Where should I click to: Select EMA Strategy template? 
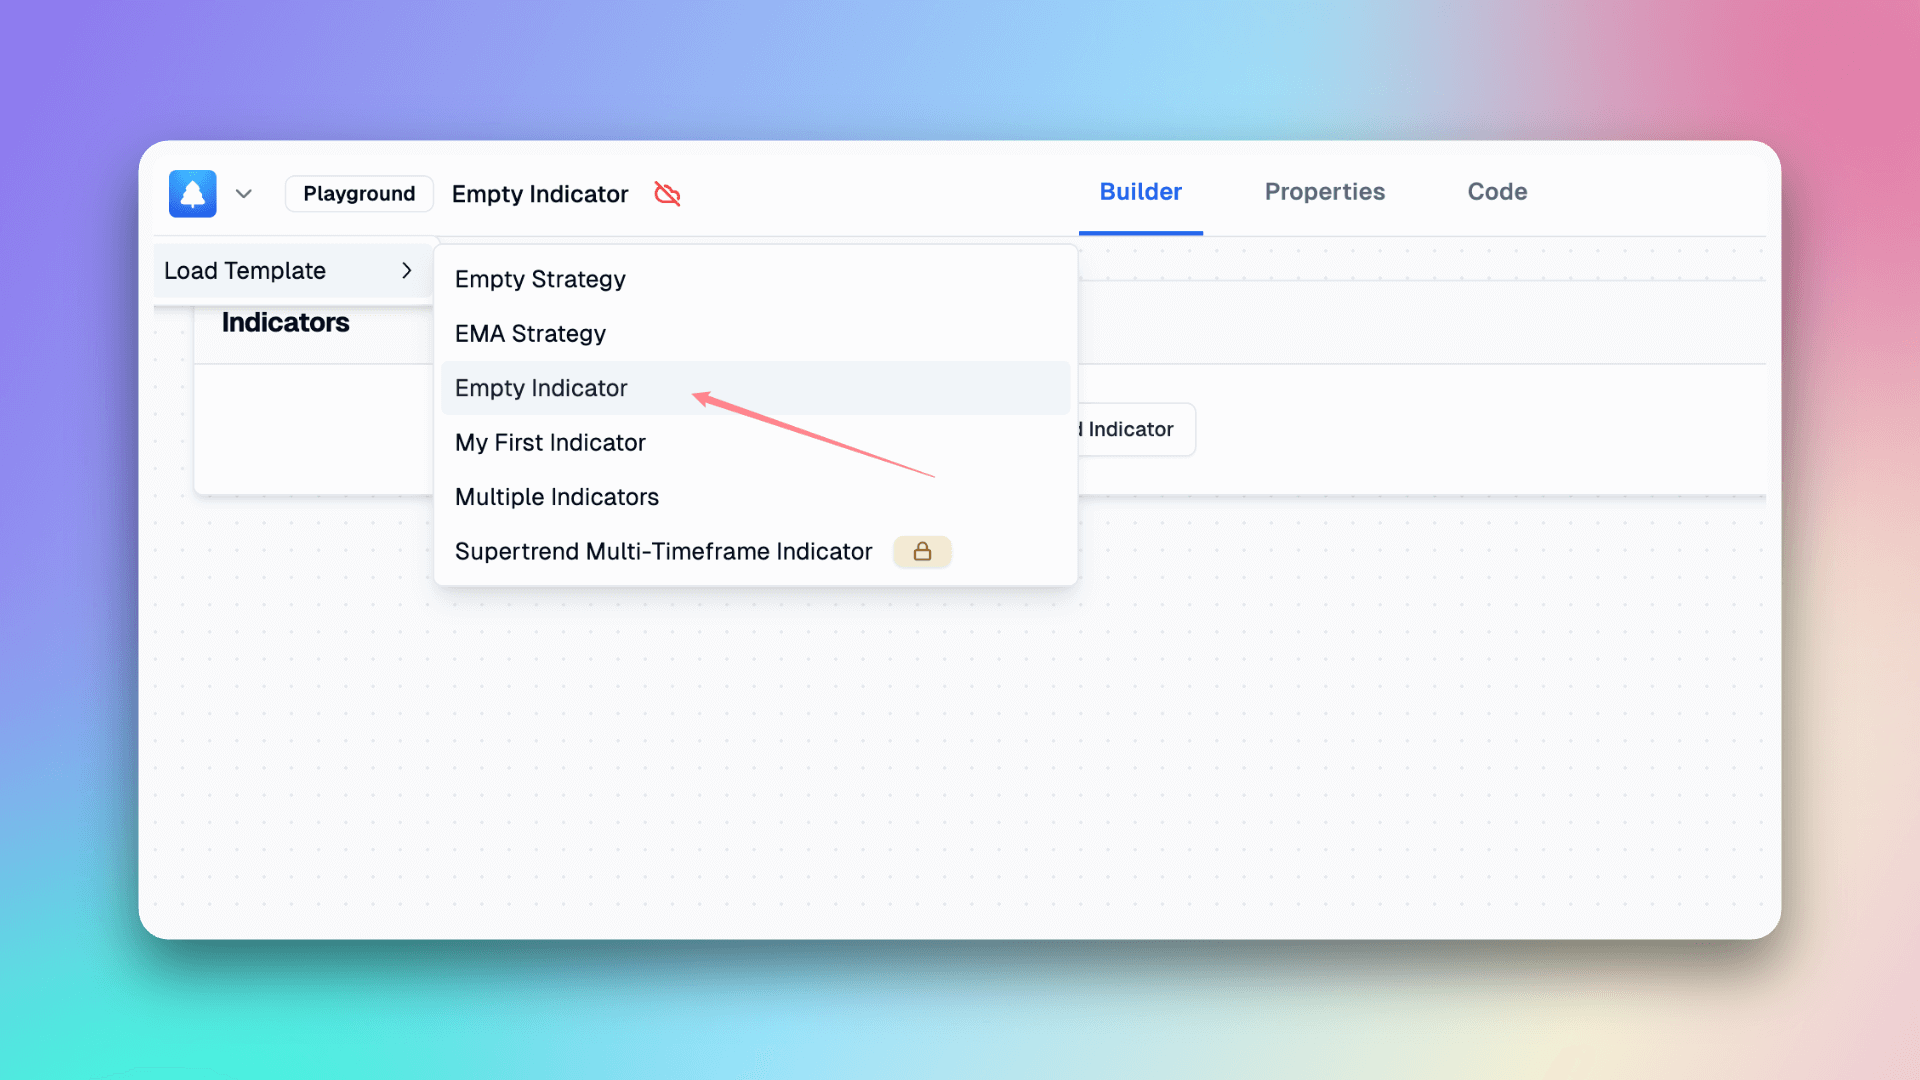530,332
